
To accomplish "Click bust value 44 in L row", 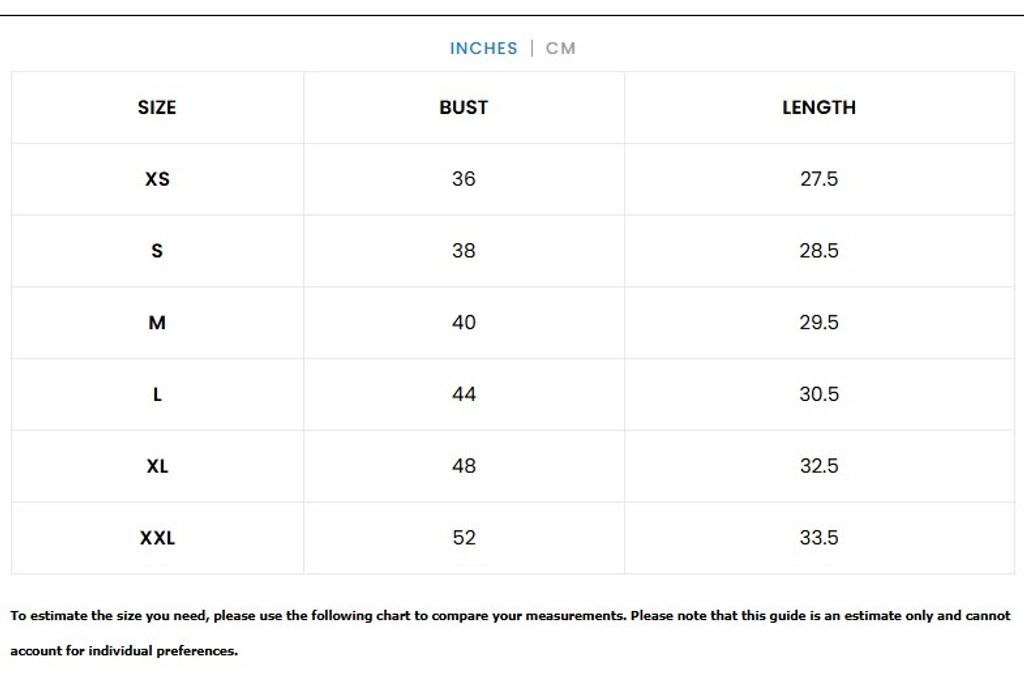I will click(x=464, y=395).
